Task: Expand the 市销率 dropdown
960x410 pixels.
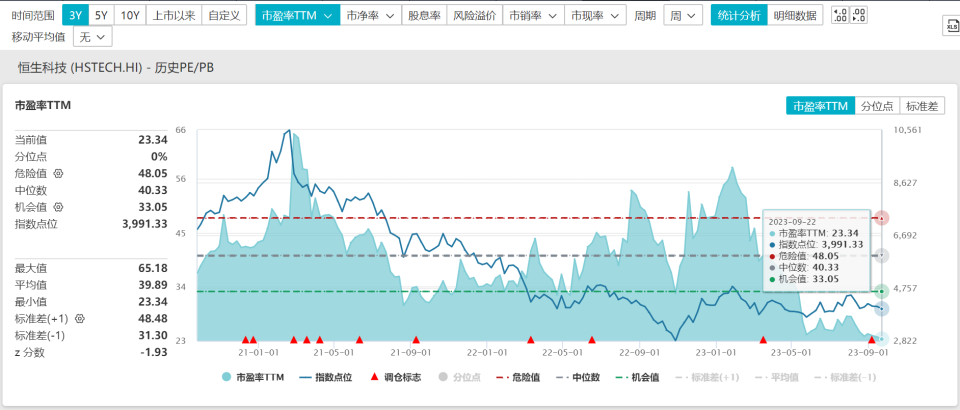Action: click(533, 15)
